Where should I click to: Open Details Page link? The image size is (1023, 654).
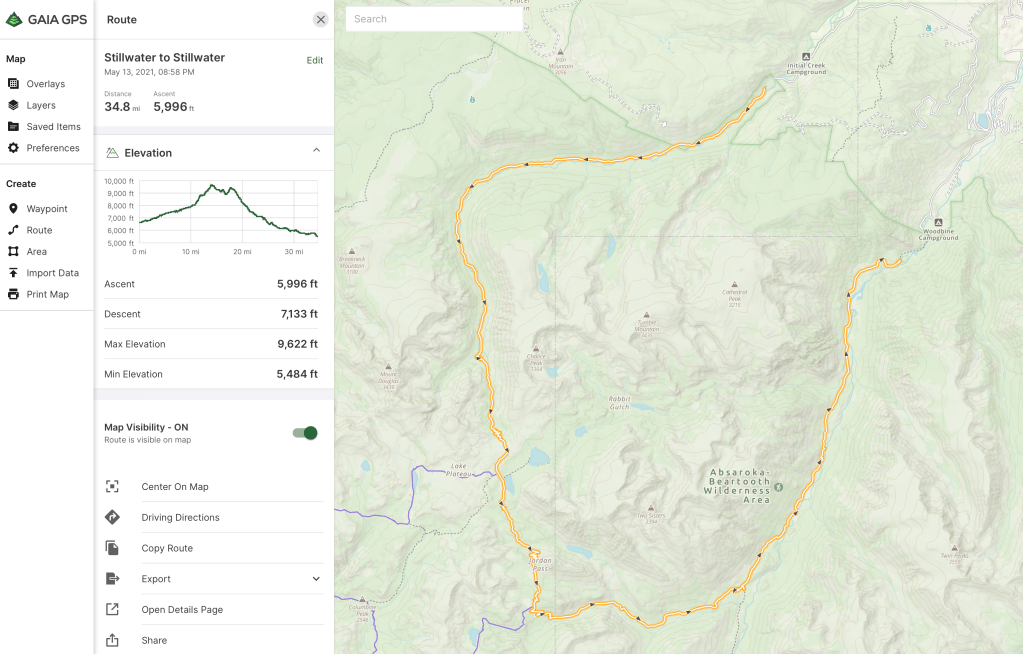tap(182, 610)
